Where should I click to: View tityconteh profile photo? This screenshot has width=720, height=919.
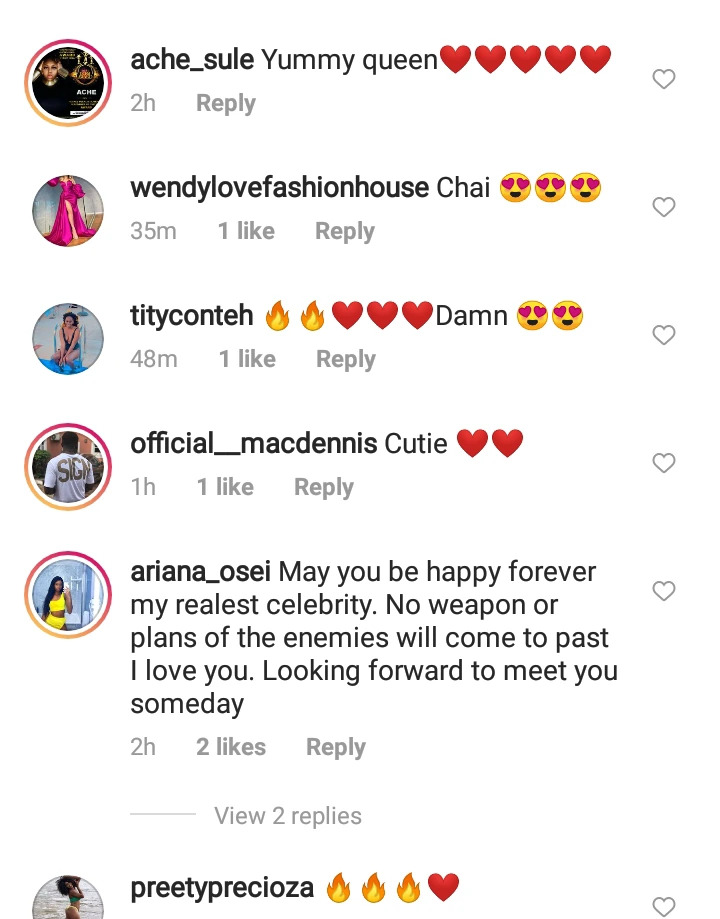pos(68,339)
